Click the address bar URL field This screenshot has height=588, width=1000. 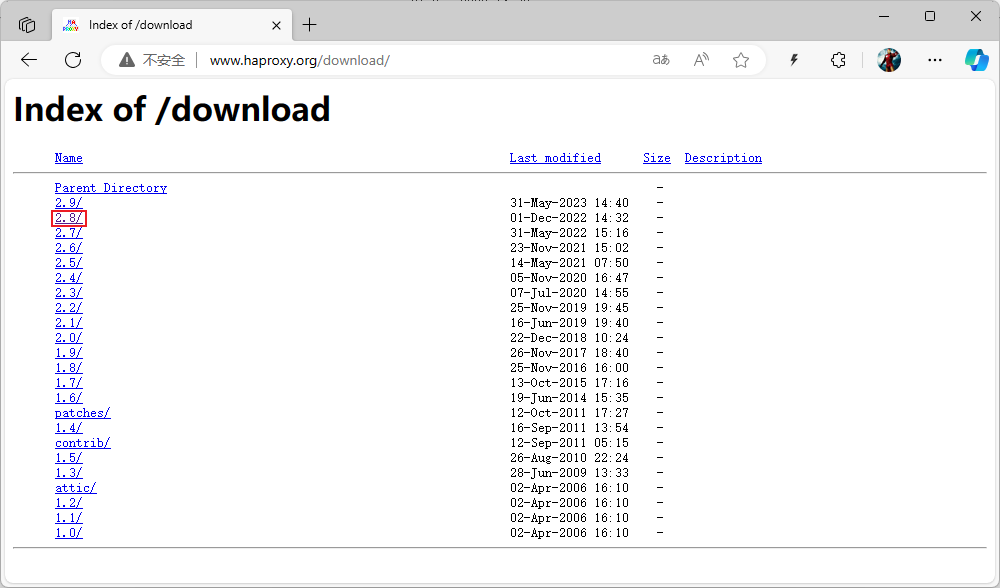pos(400,60)
